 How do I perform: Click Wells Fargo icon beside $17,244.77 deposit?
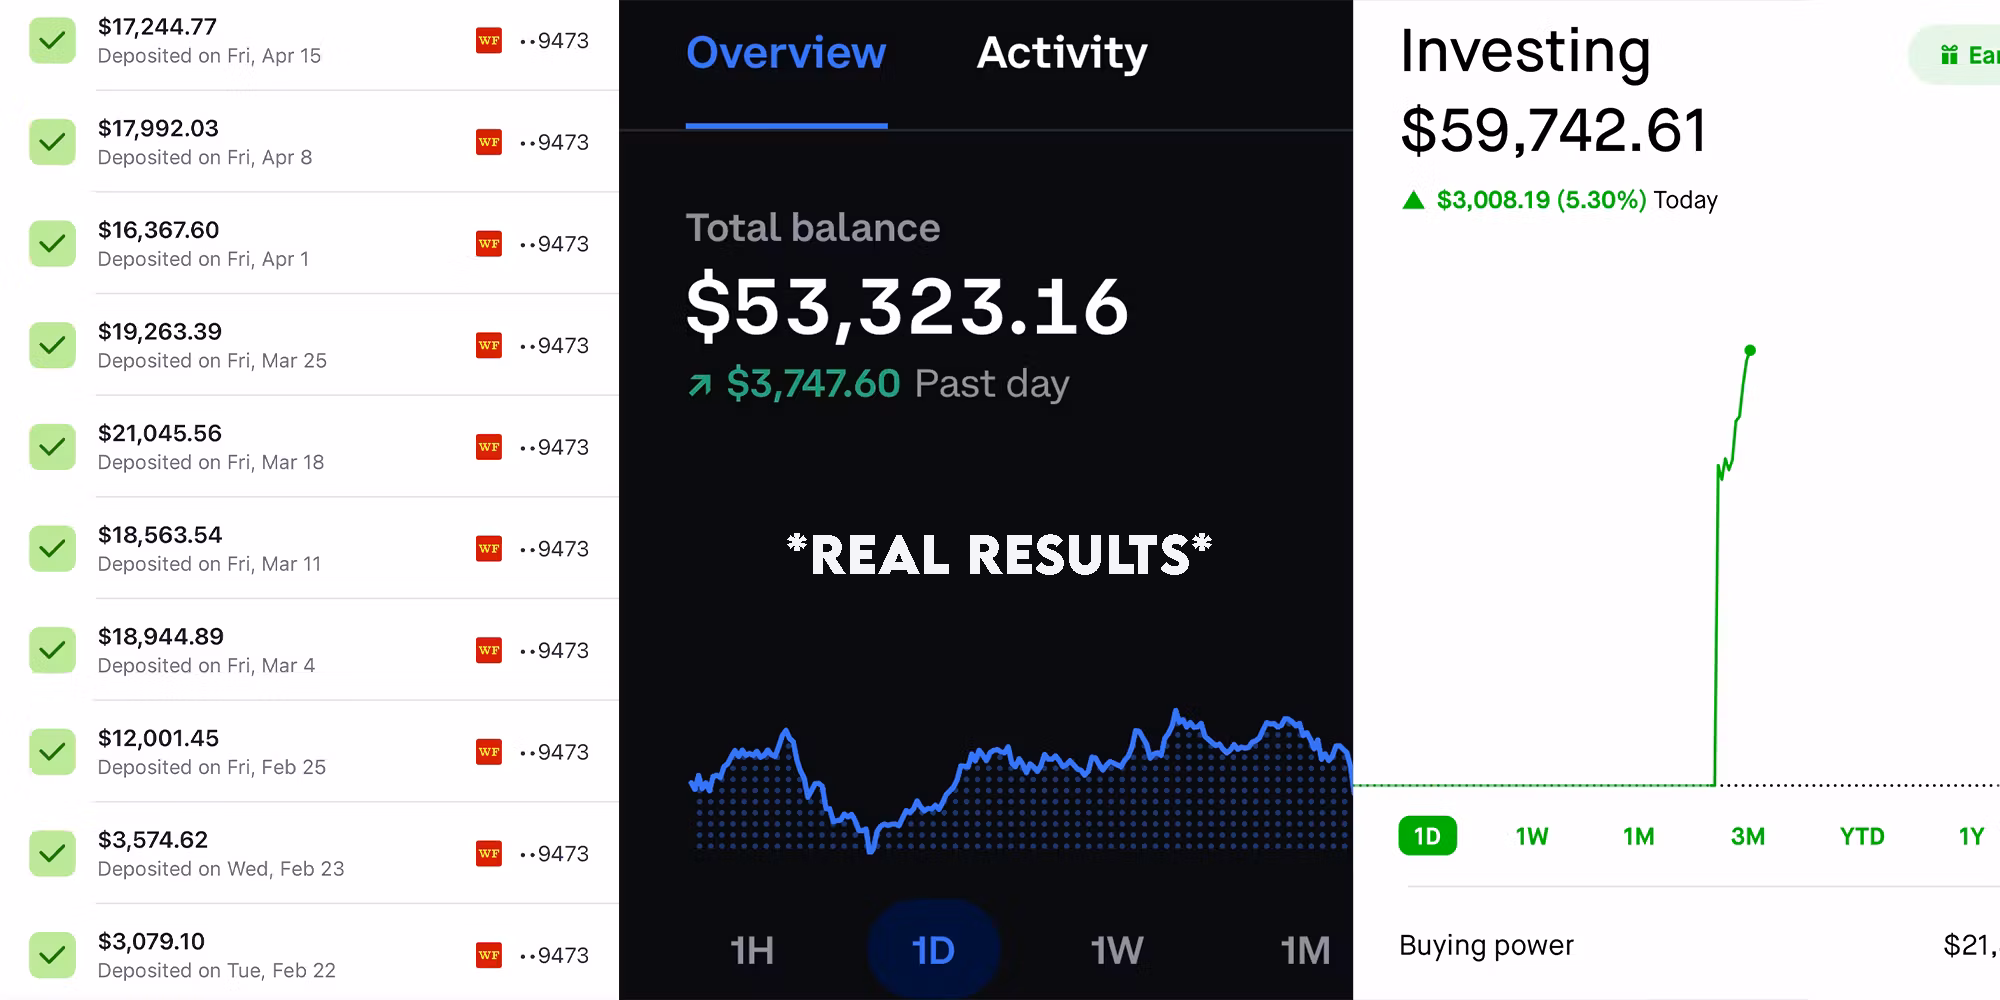pos(488,41)
